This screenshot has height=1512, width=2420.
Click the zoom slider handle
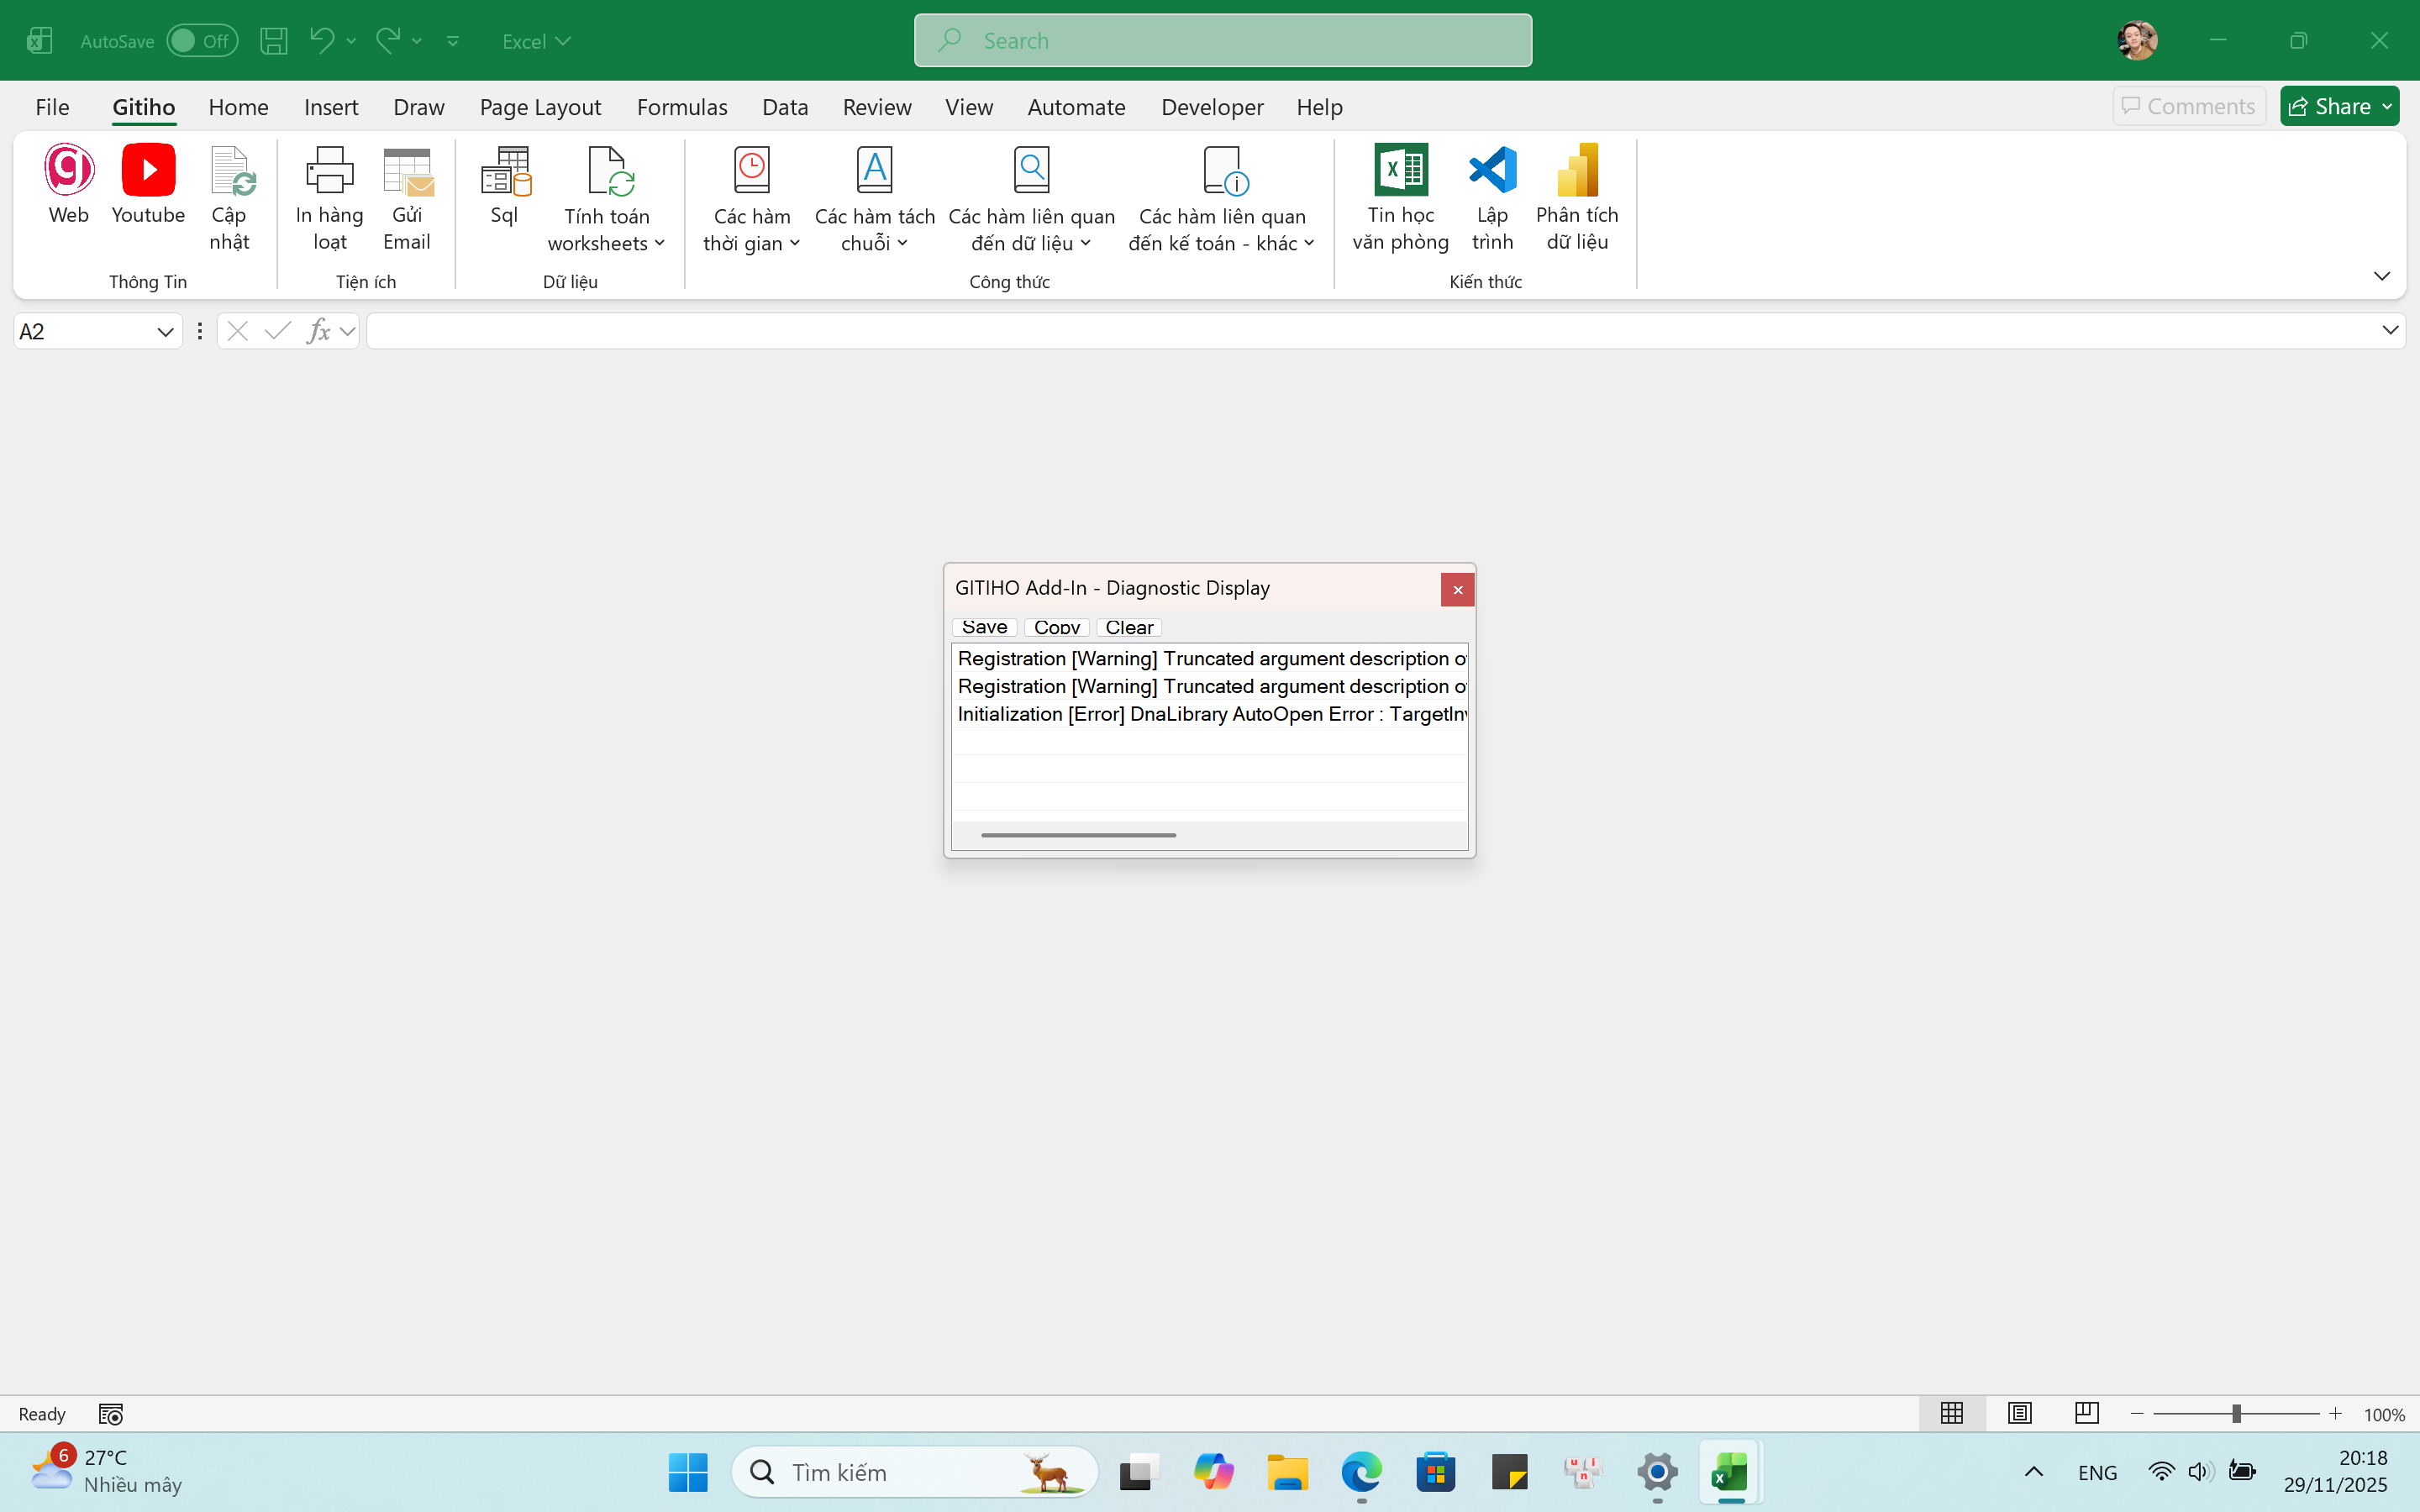click(2236, 1413)
